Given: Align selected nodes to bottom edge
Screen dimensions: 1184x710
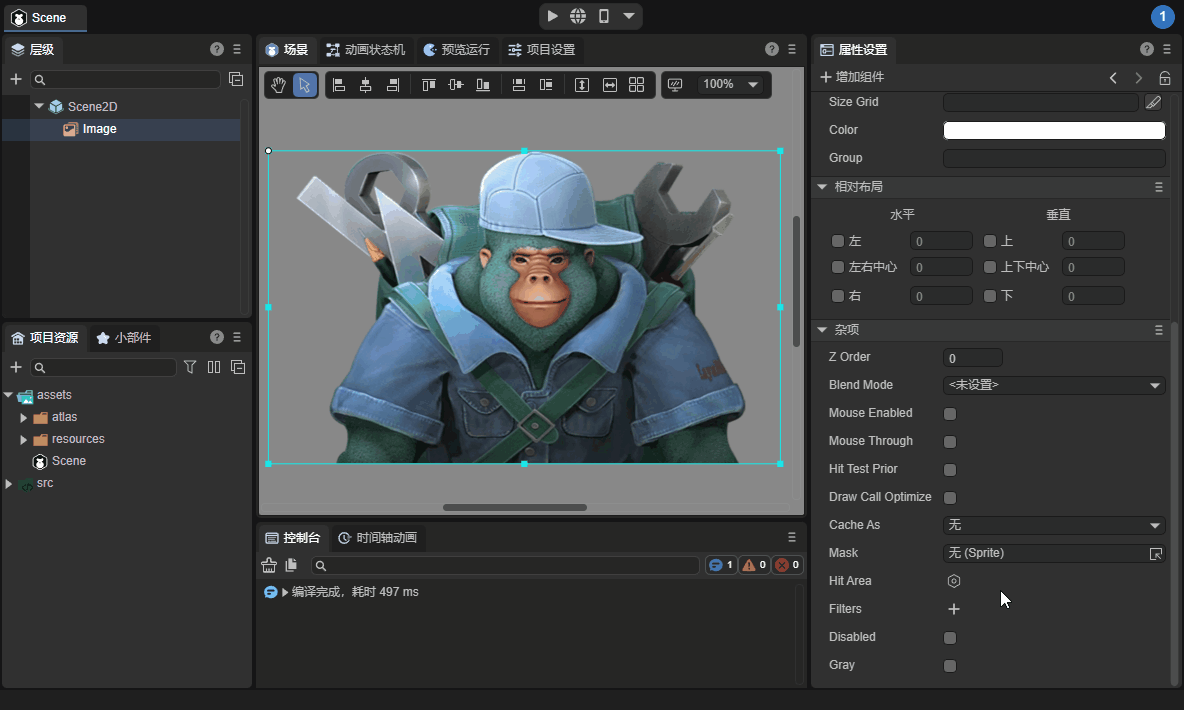Looking at the screenshot, I should pos(483,85).
